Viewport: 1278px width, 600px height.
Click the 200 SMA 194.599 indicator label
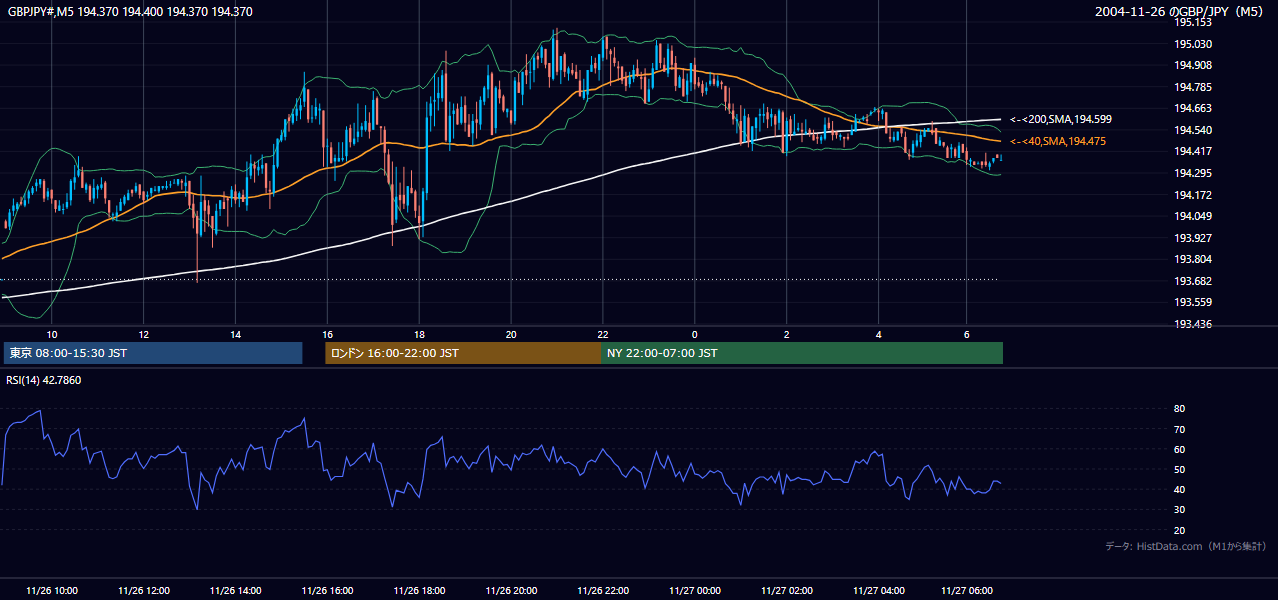coord(1060,119)
